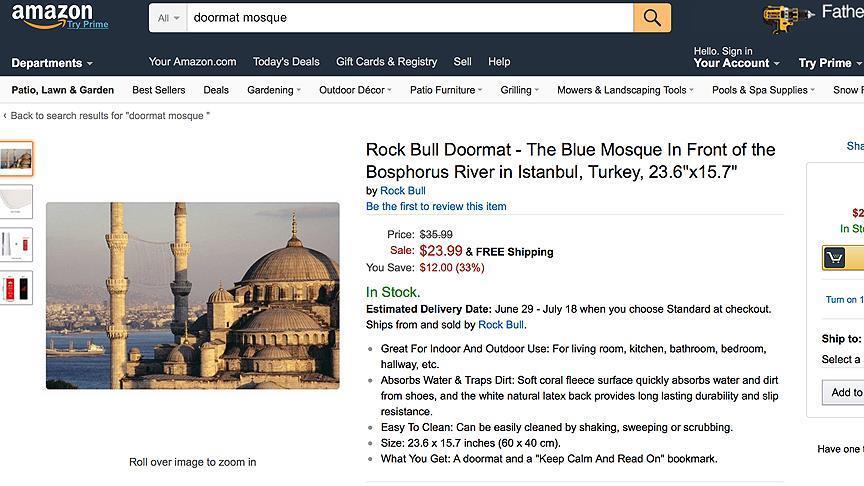Click the drill advertisement icon
Image resolution: width=864 pixels, height=486 pixels.
click(786, 18)
